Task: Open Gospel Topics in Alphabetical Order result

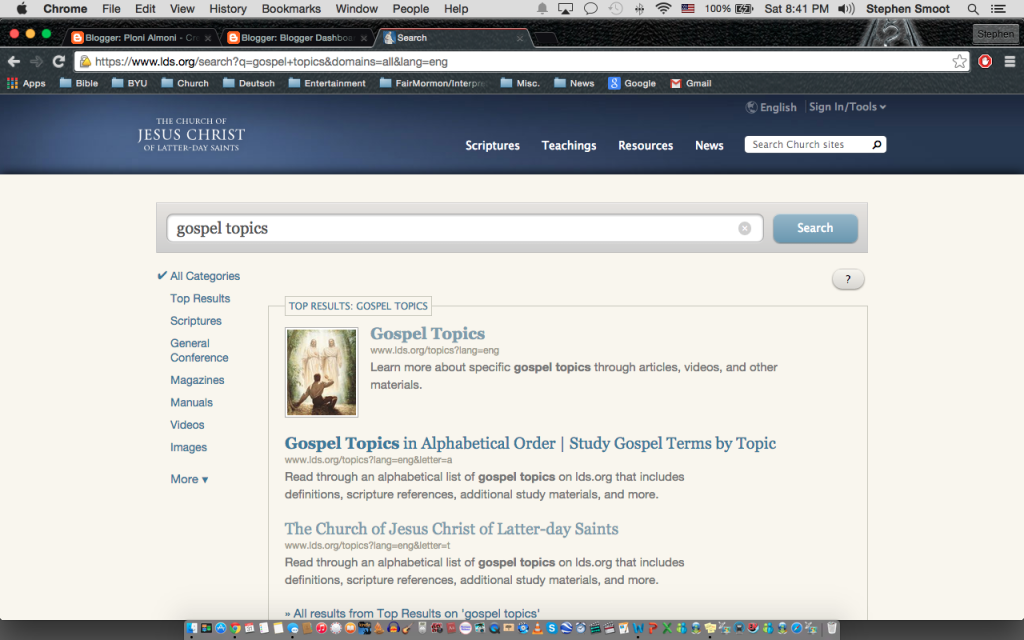Action: pos(530,443)
